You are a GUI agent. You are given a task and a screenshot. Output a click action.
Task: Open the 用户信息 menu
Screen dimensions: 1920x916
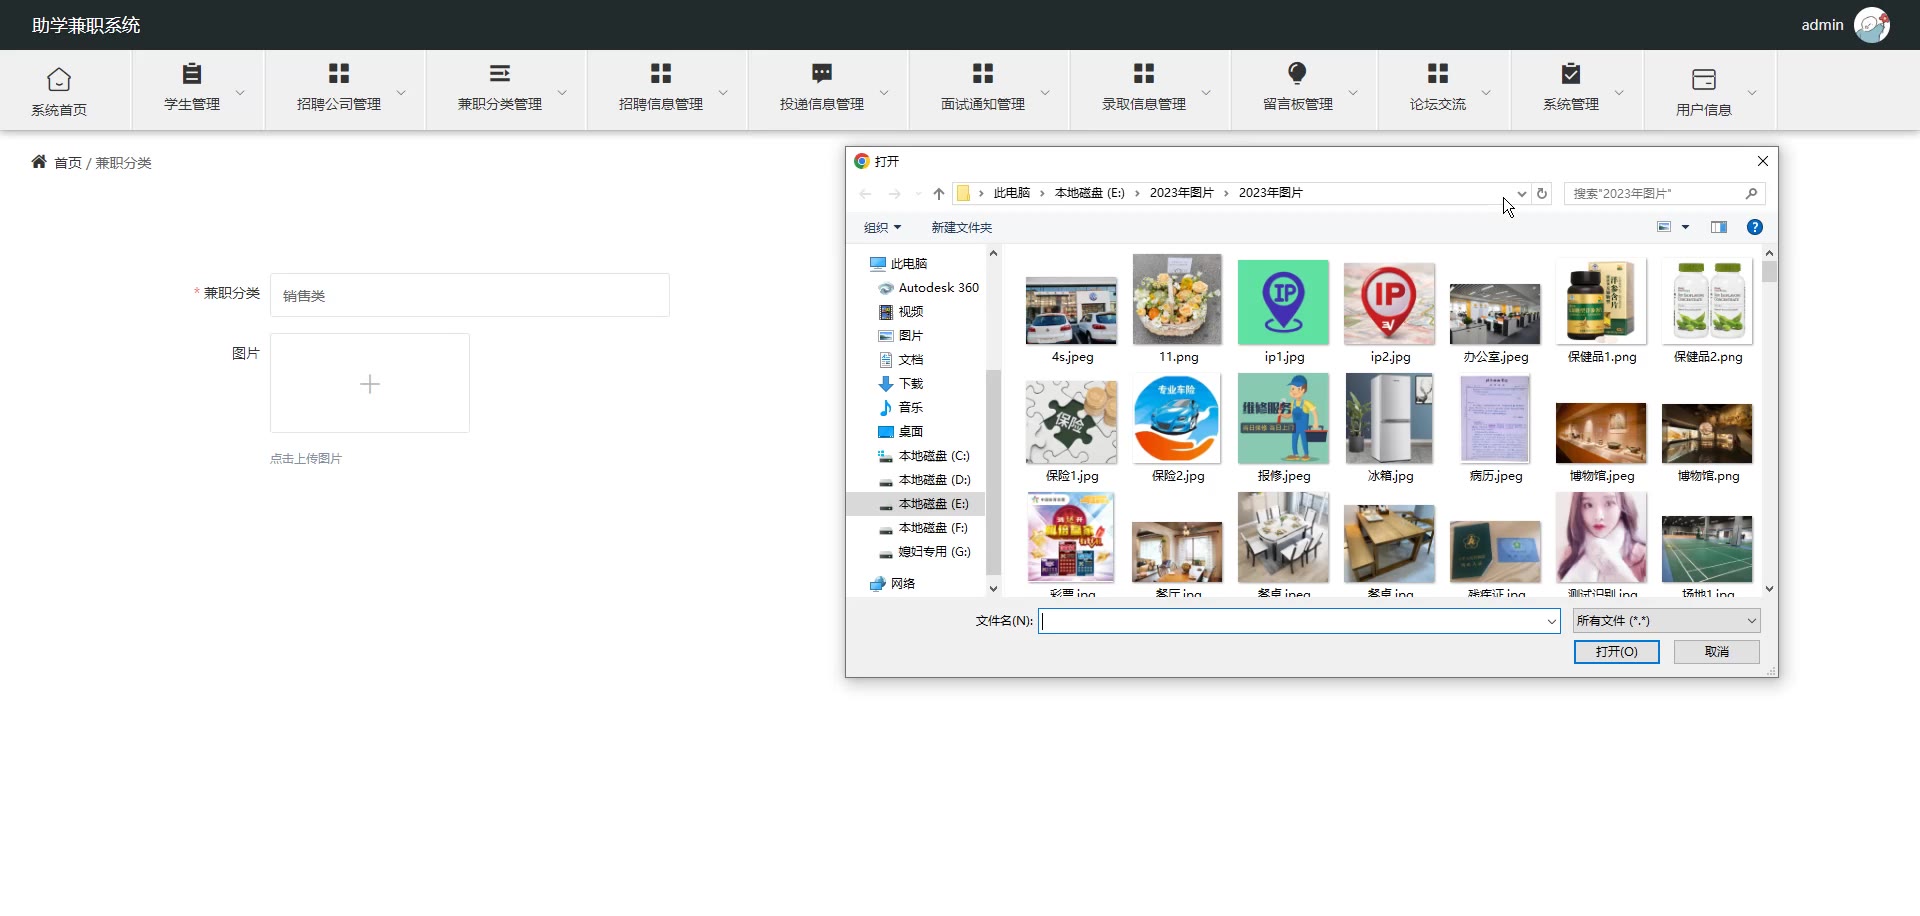pyautogui.click(x=1710, y=90)
